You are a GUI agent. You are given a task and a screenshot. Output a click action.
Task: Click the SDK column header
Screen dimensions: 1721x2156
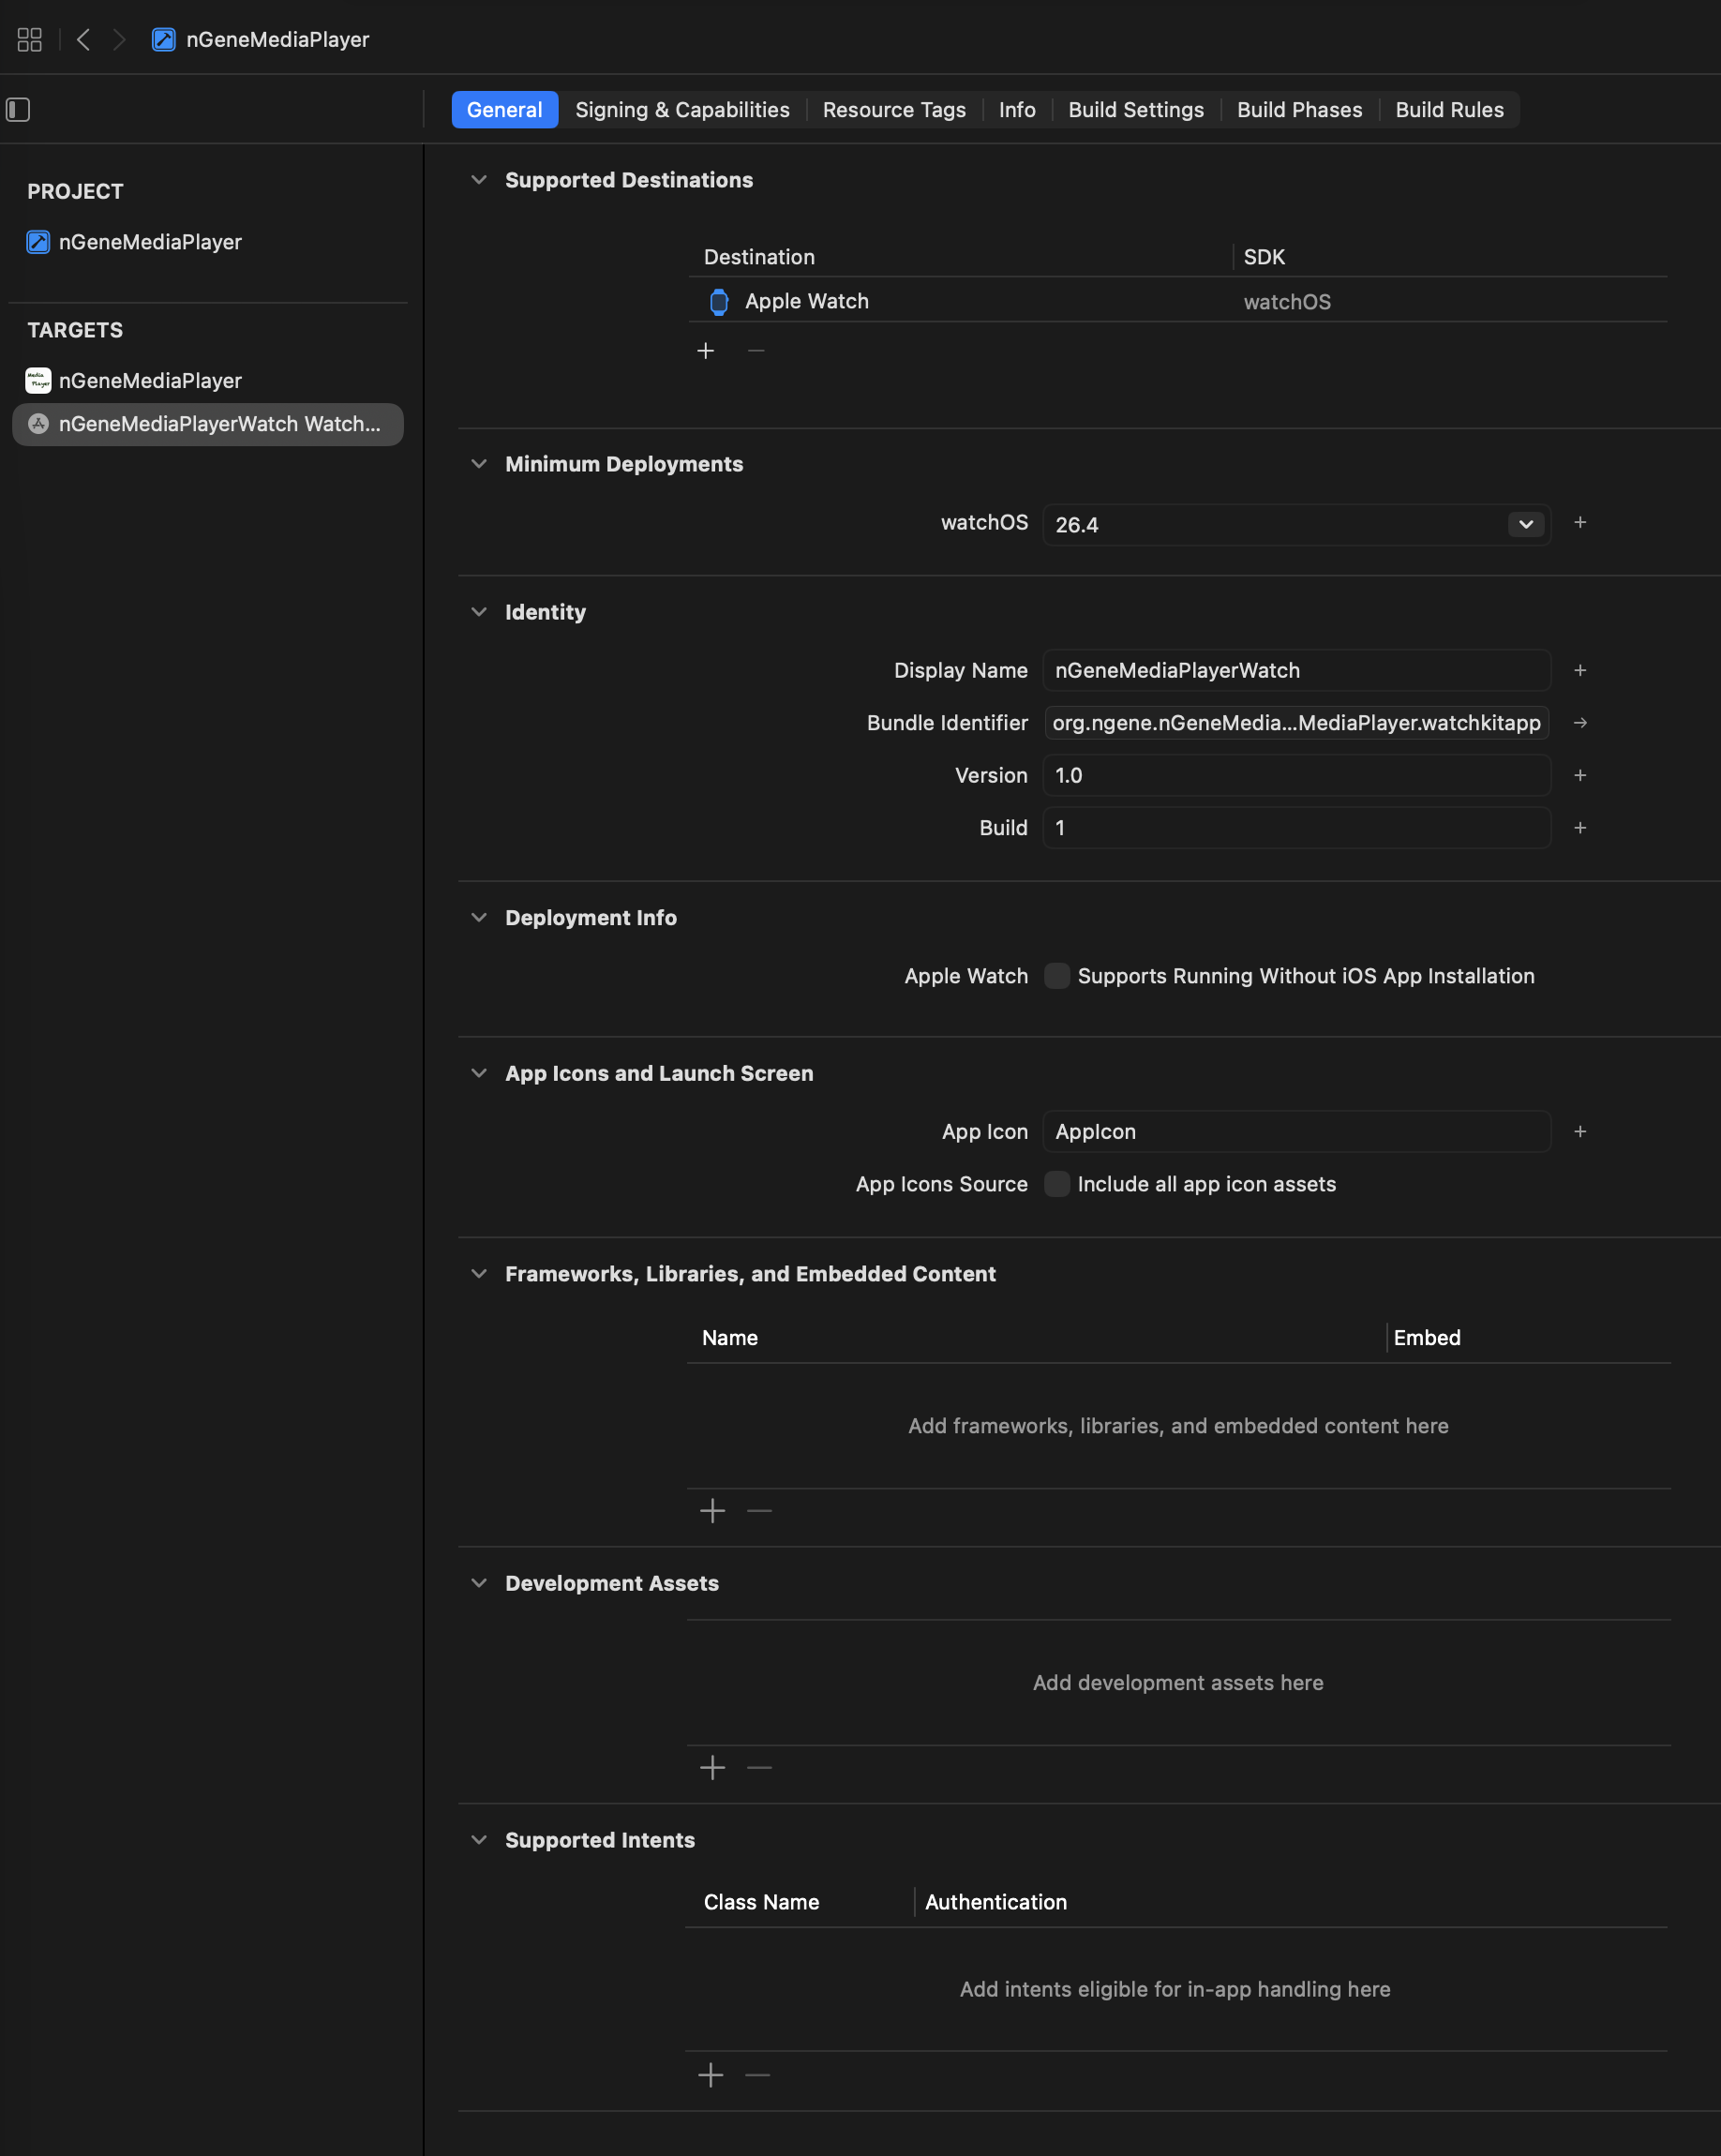coord(1264,257)
